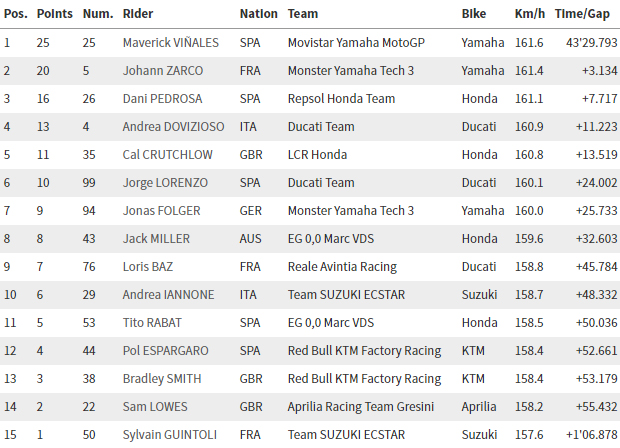Open rider Maverick VIÑALES
The width and height of the screenshot is (620, 448).
point(173,43)
